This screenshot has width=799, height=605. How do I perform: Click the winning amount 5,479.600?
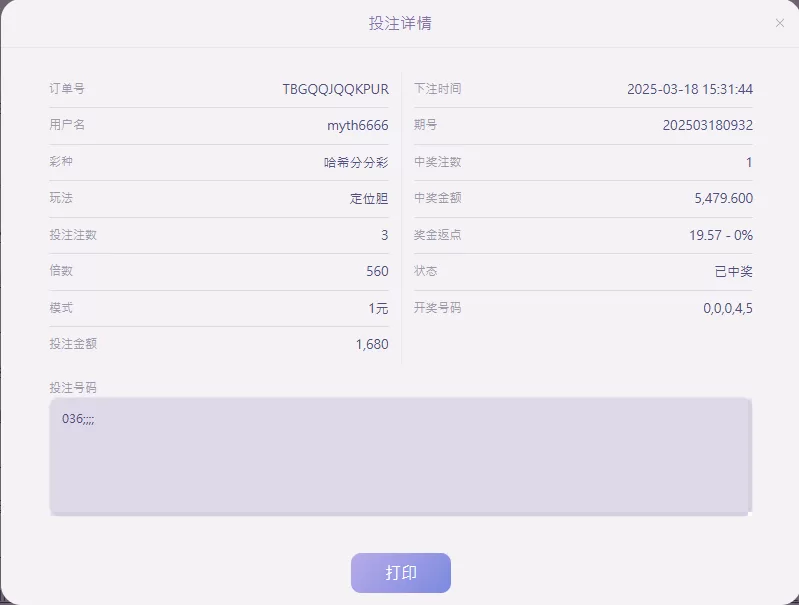[x=724, y=198]
